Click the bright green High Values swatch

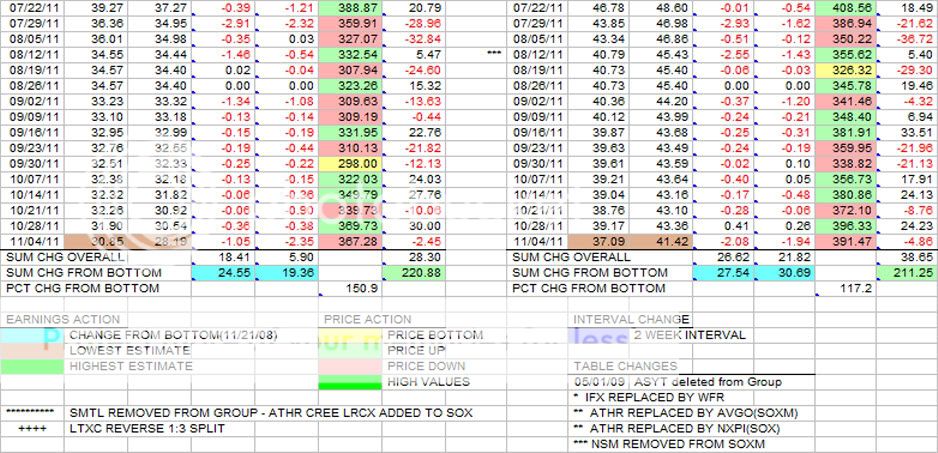pos(350,382)
